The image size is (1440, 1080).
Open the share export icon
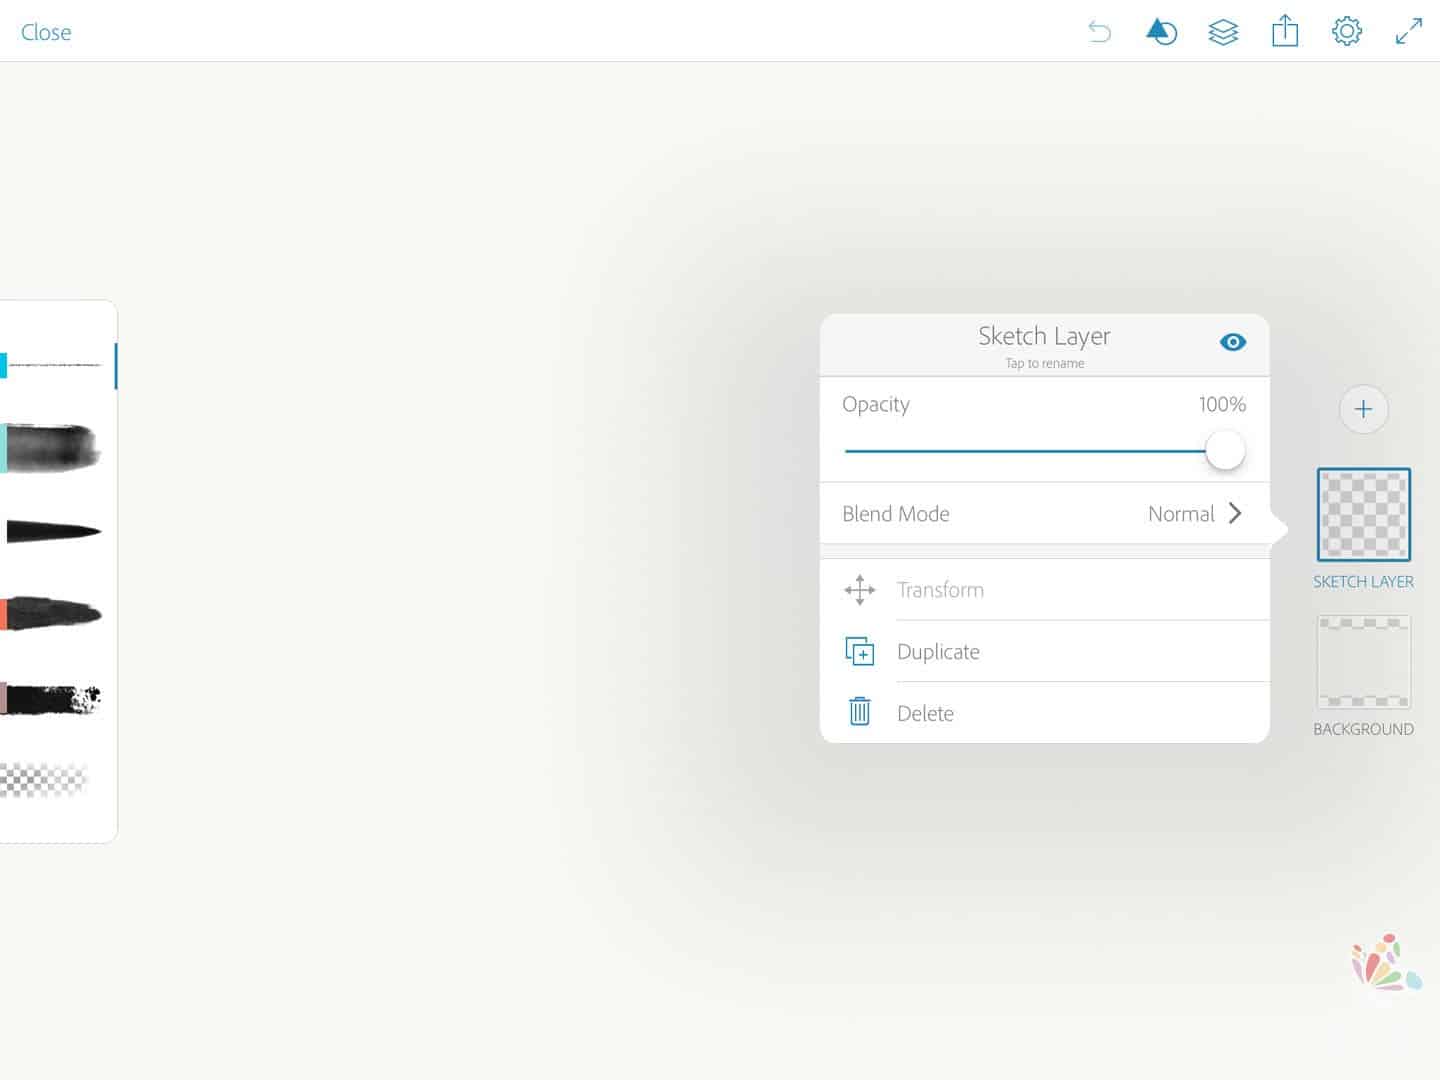(1285, 32)
